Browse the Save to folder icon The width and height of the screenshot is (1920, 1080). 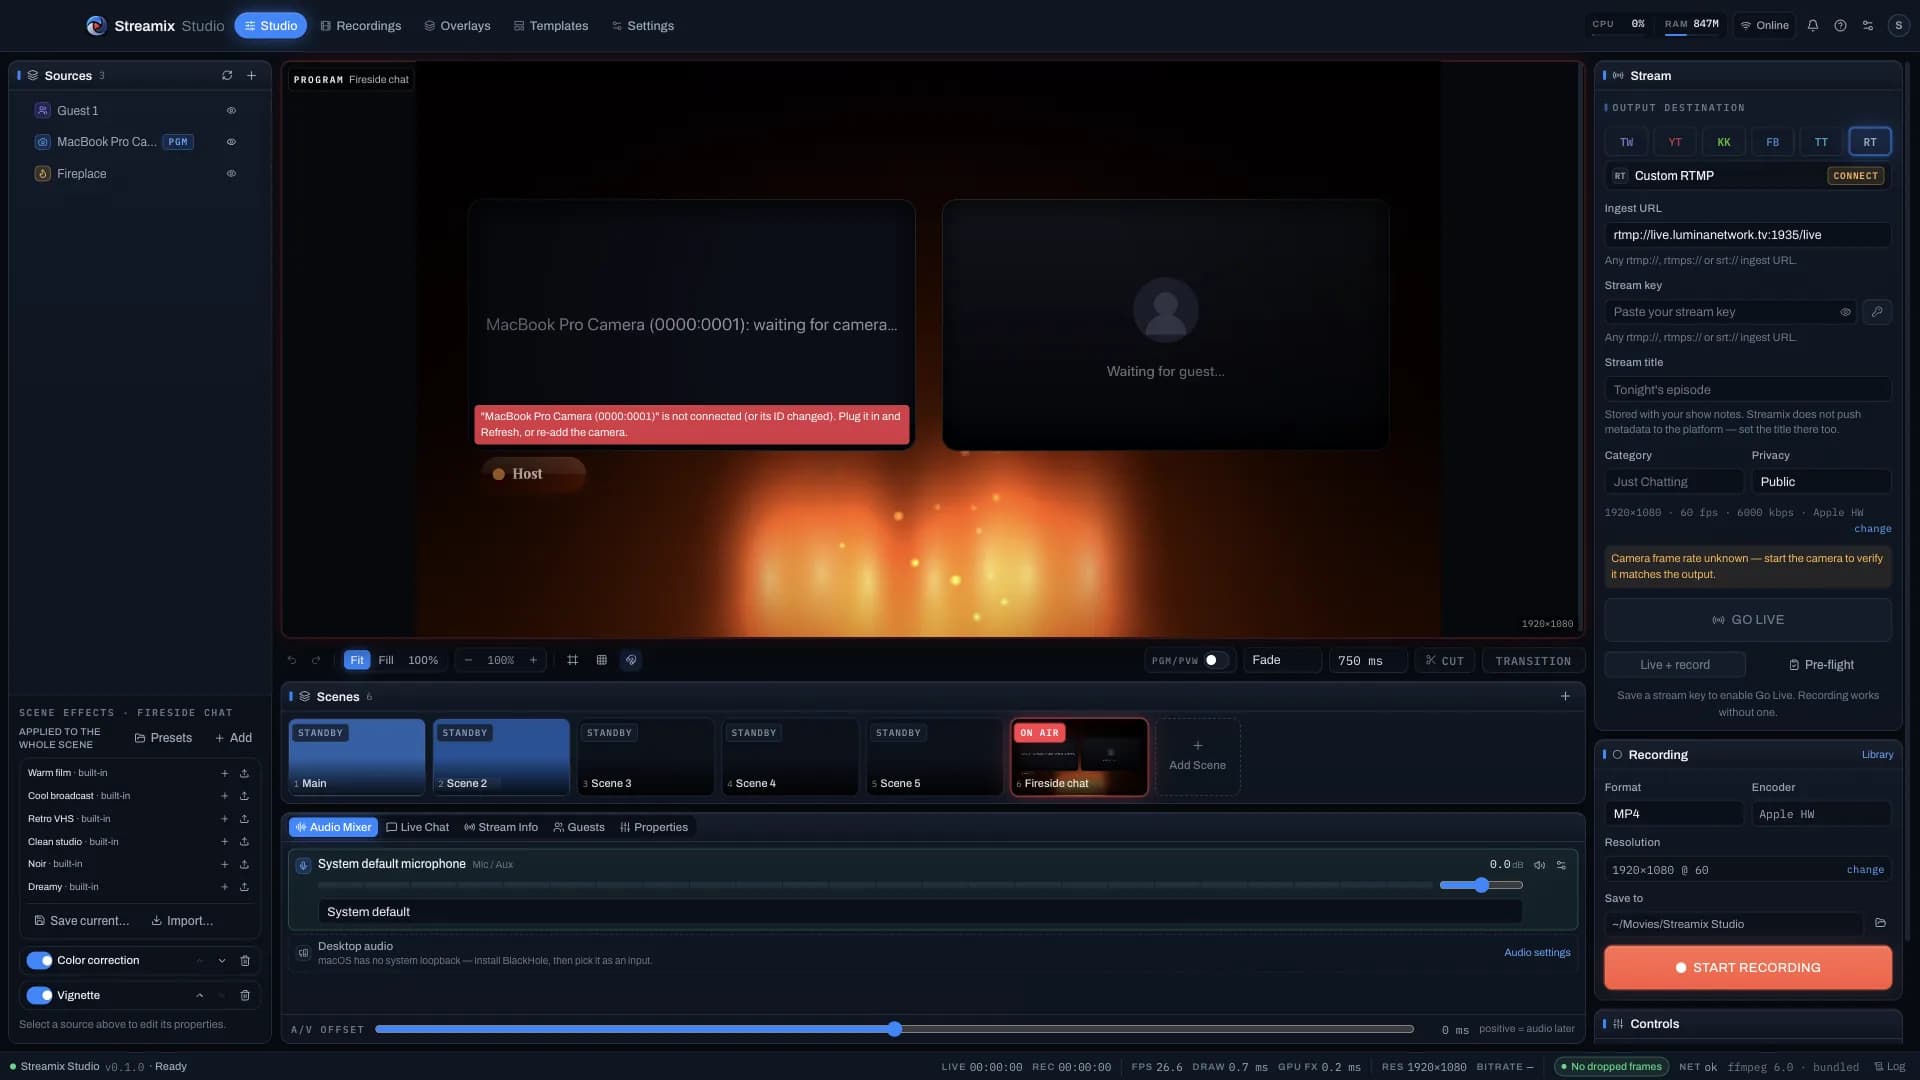(1880, 924)
